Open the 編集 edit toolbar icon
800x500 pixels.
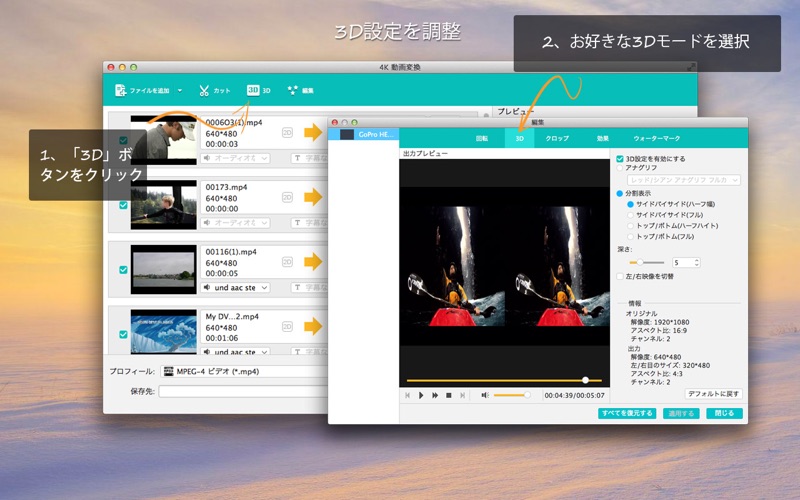[293, 90]
